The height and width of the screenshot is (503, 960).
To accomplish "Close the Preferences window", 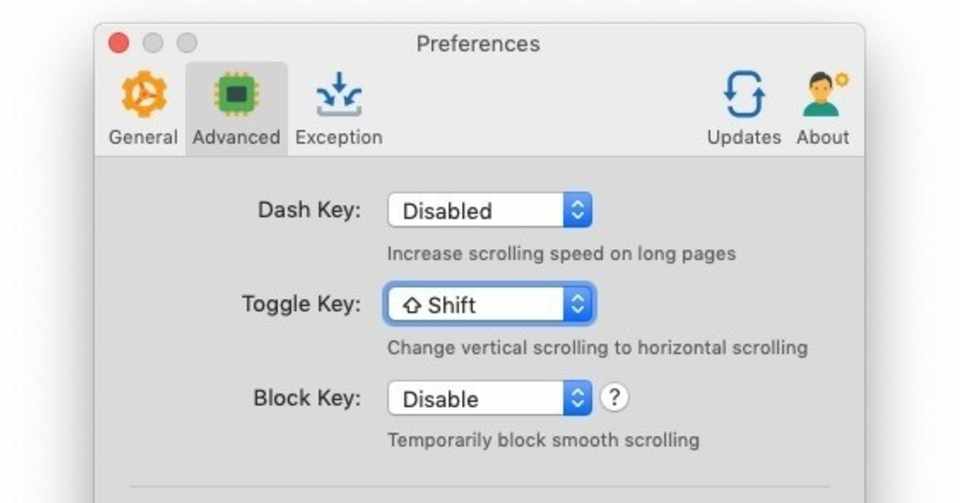I will 119,43.
